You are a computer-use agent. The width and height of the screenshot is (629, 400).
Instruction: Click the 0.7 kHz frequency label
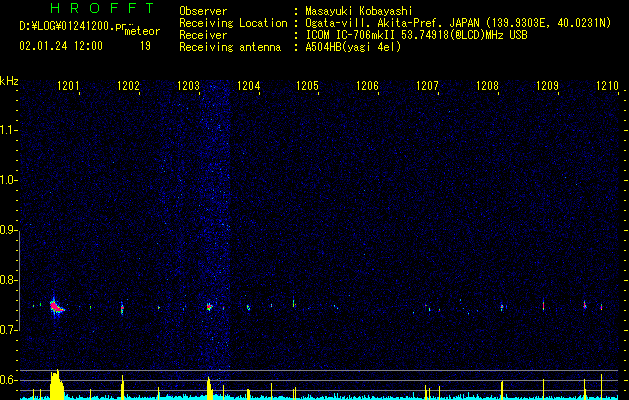pyautogui.click(x=9, y=330)
